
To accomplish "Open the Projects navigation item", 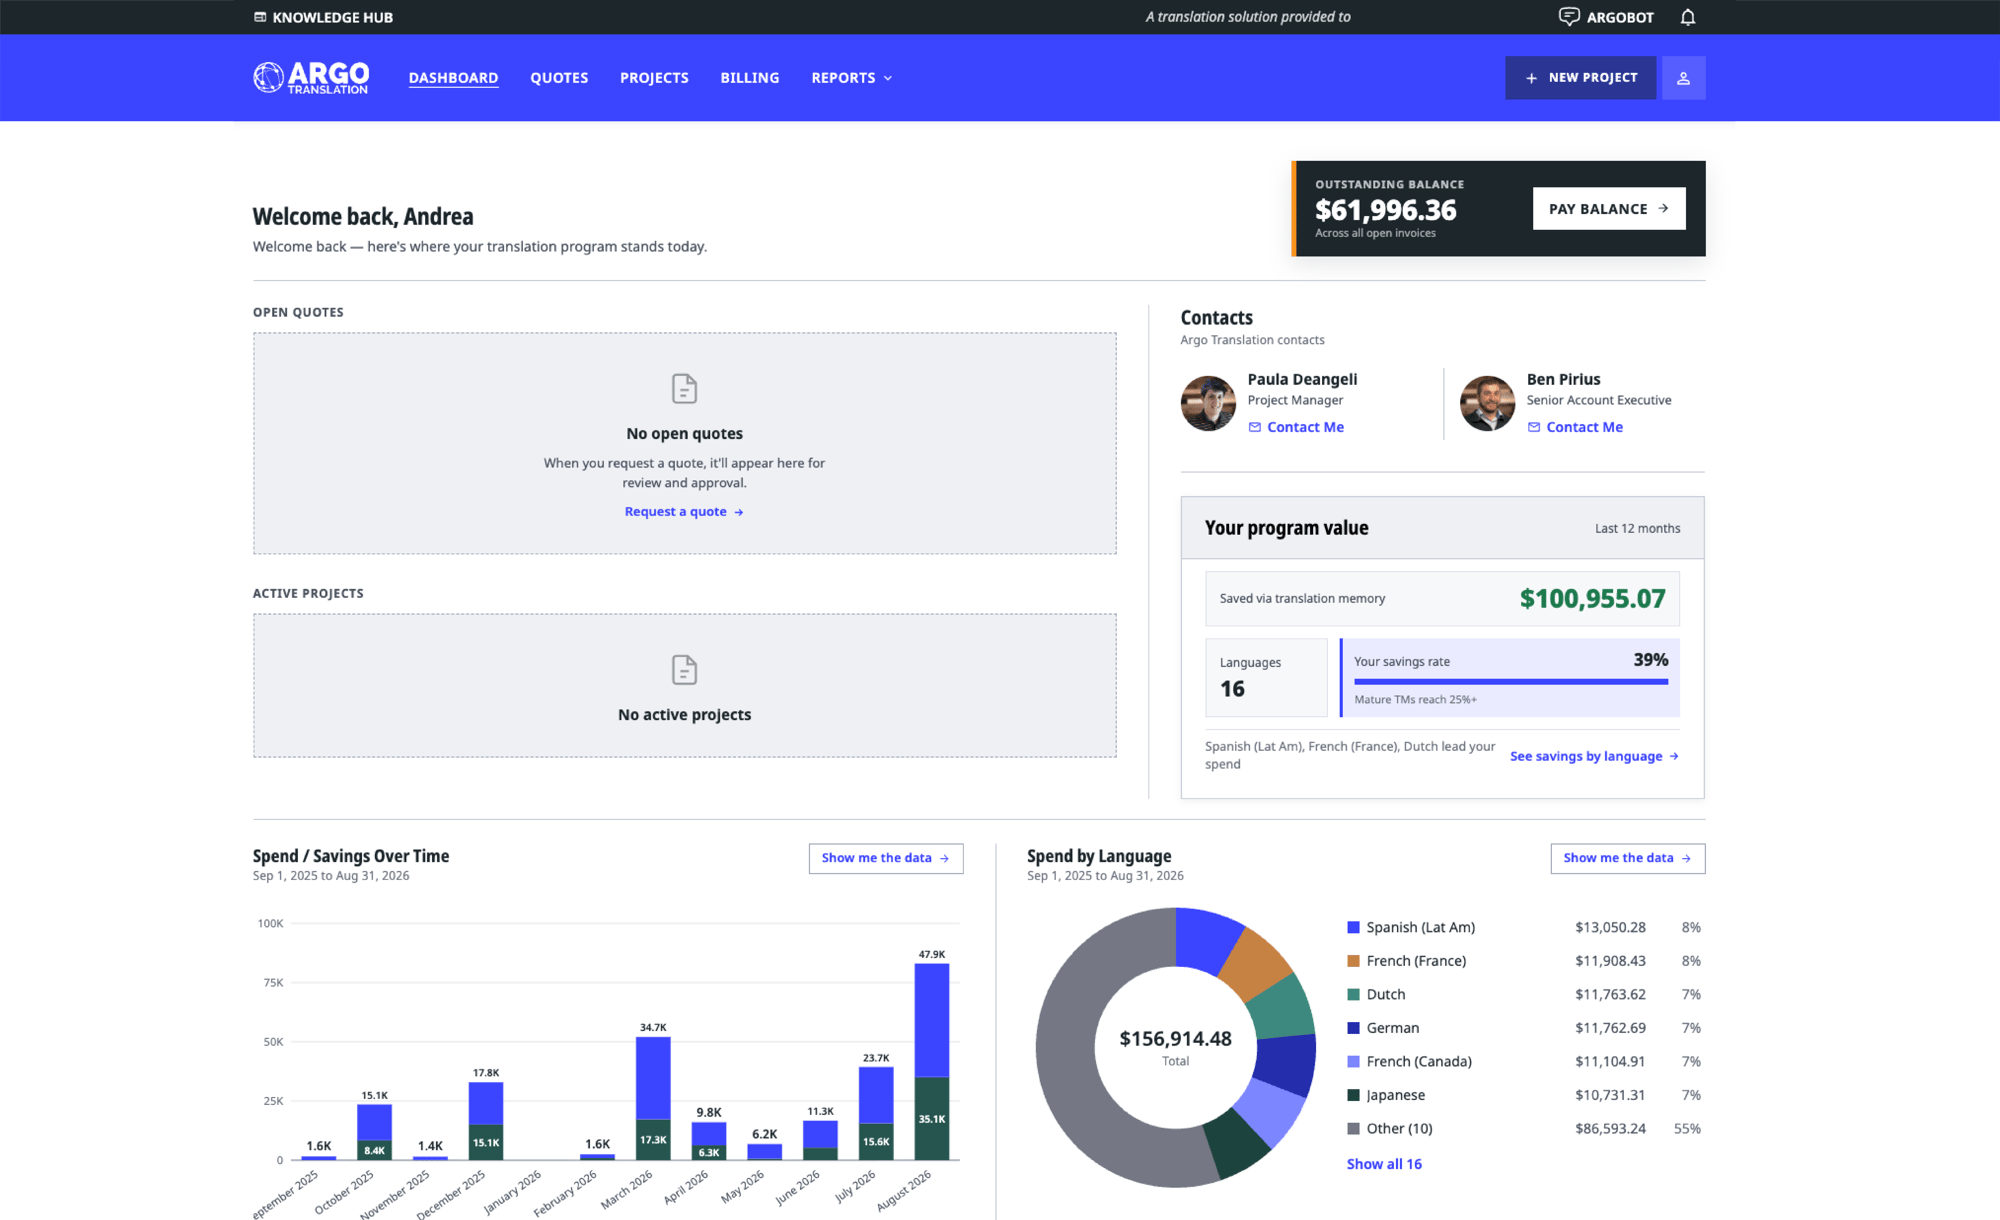I will click(654, 78).
